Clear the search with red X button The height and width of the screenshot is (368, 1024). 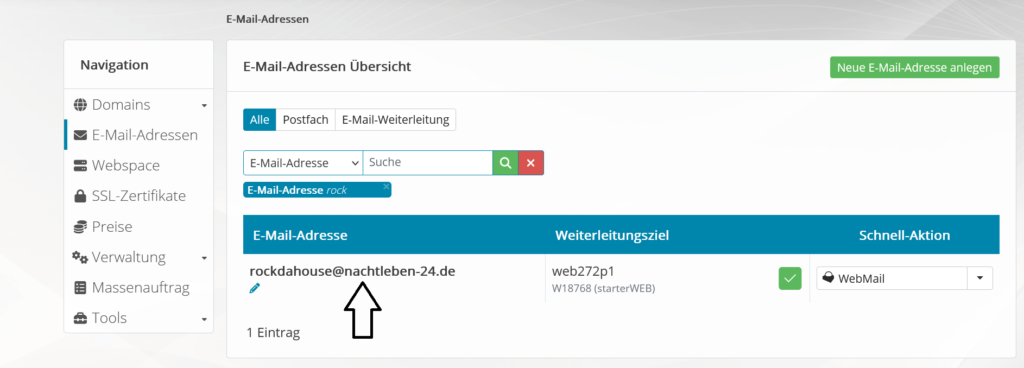click(x=531, y=163)
